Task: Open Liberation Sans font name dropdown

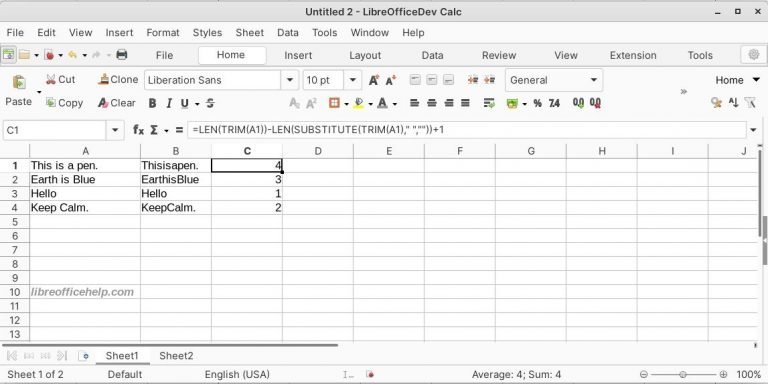Action: pos(289,80)
